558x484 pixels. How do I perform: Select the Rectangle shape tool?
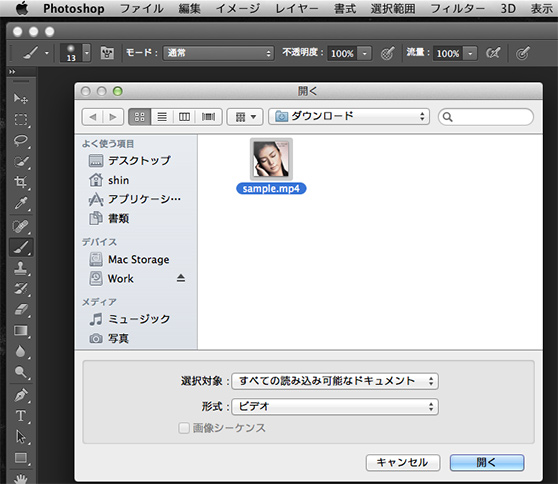click(x=21, y=458)
